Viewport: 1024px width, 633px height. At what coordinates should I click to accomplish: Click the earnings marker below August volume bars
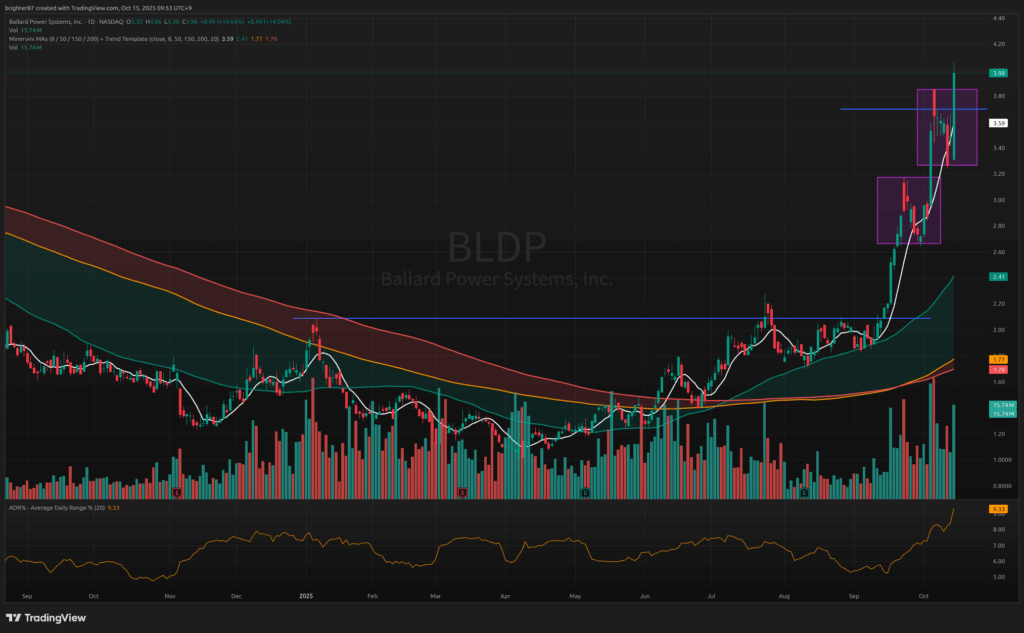click(x=804, y=492)
